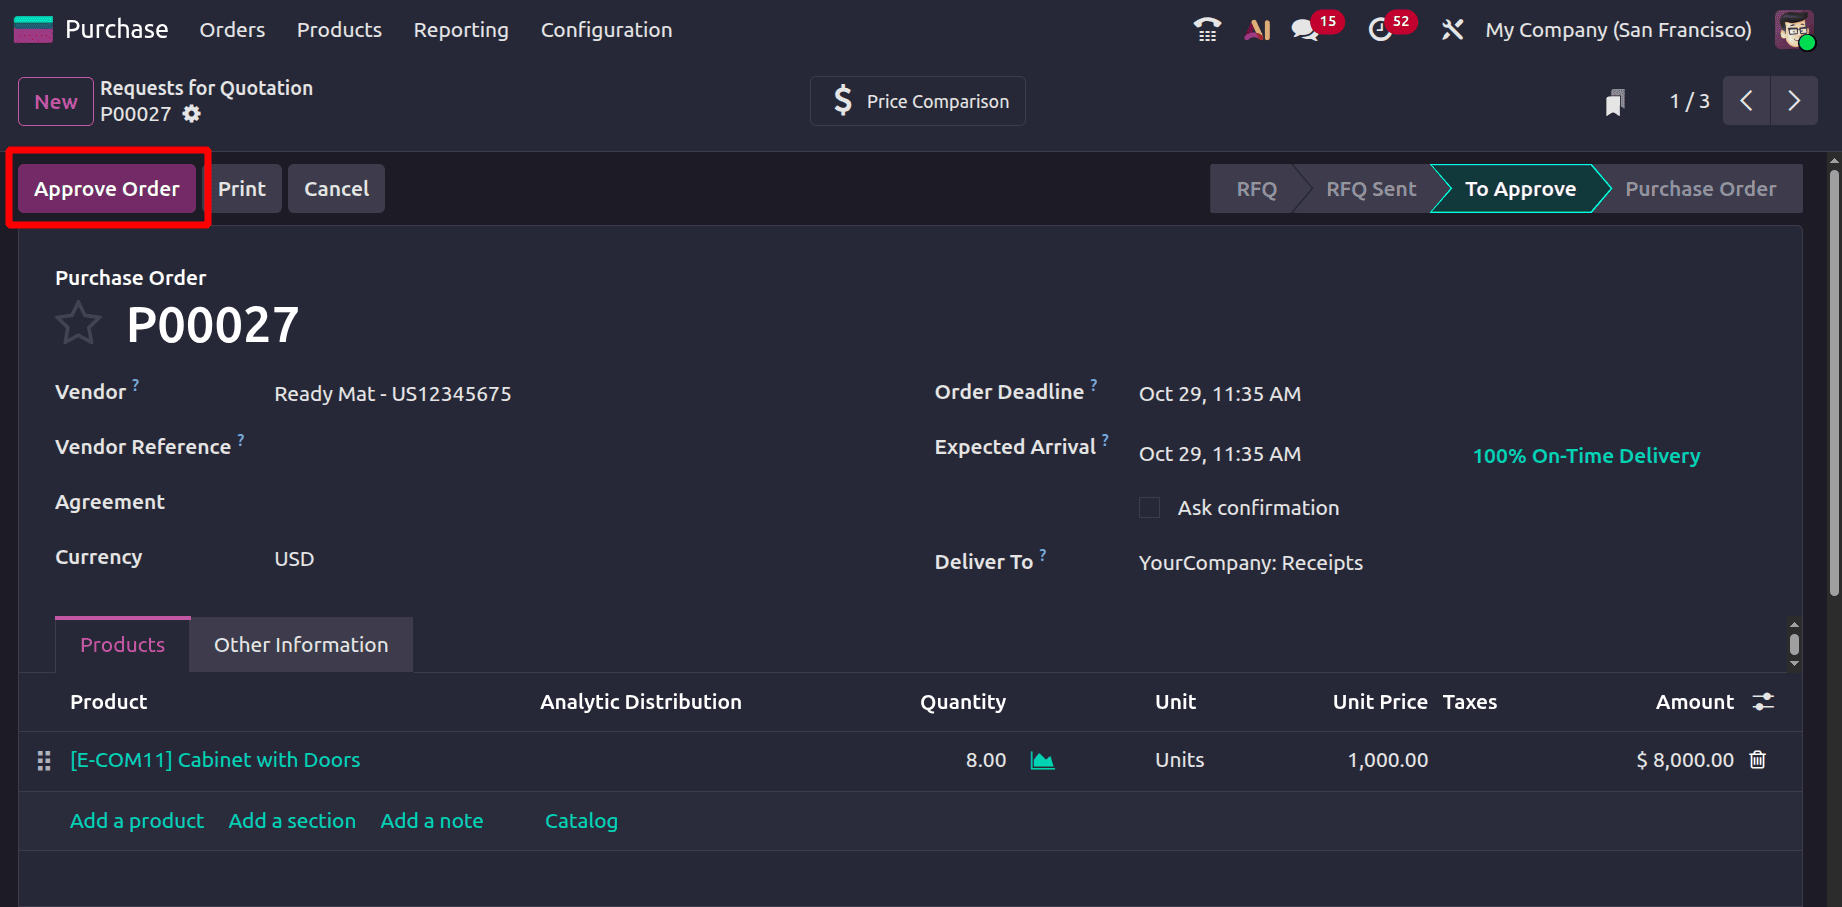
Task: Click the bookmark icon near the pager
Action: click(1615, 101)
